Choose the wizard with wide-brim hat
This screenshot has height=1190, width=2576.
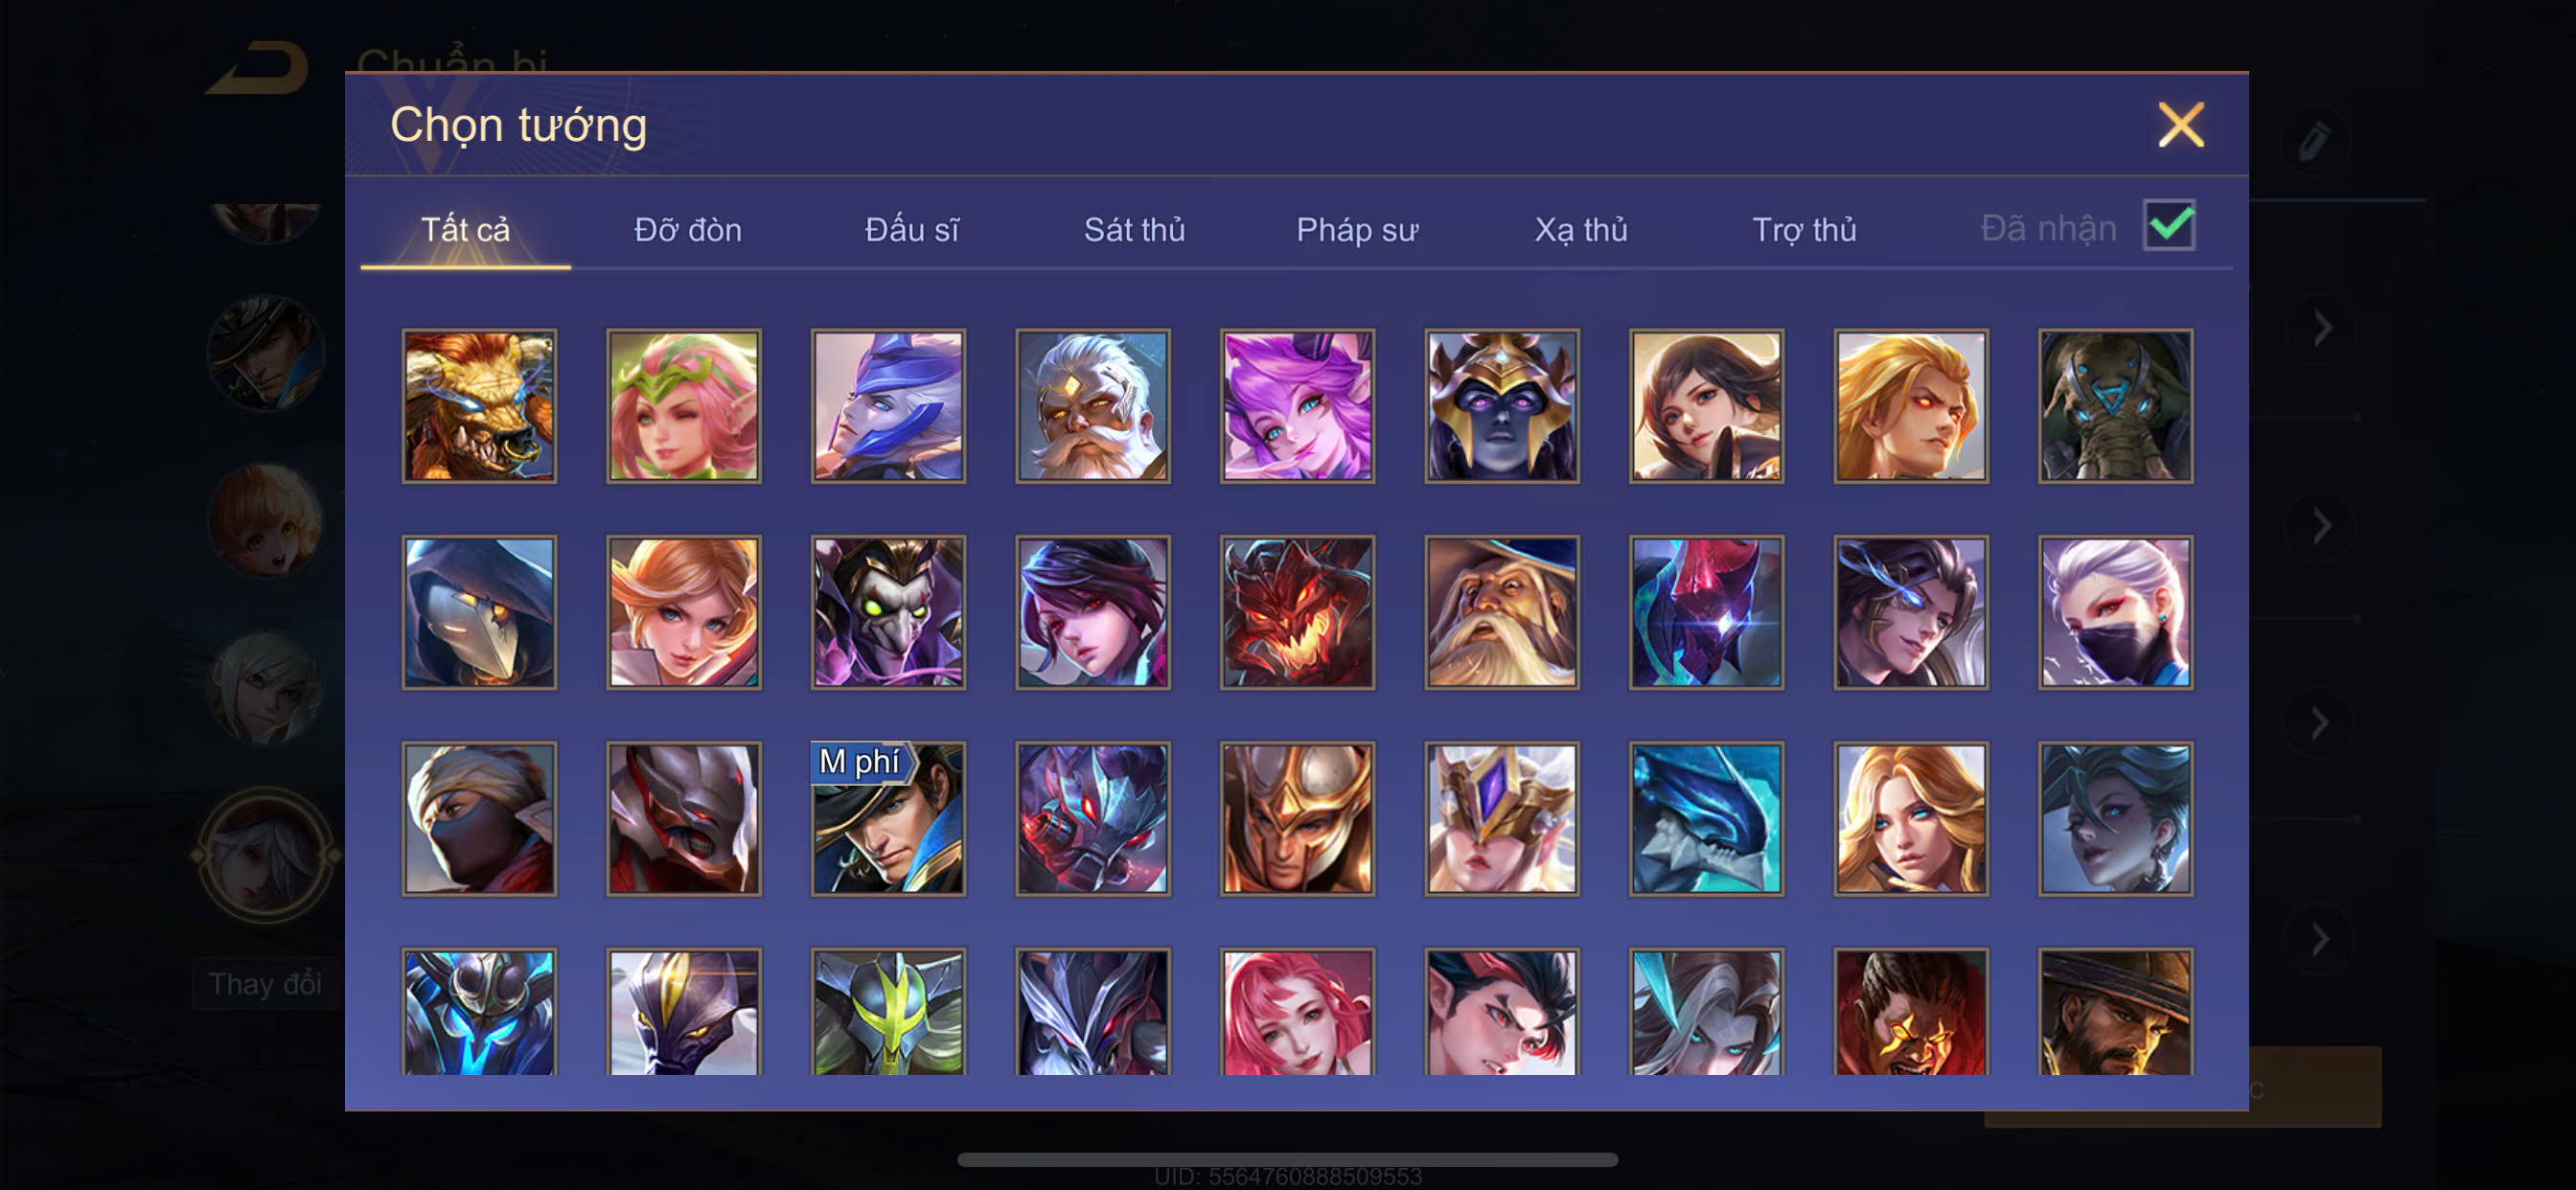1502,612
